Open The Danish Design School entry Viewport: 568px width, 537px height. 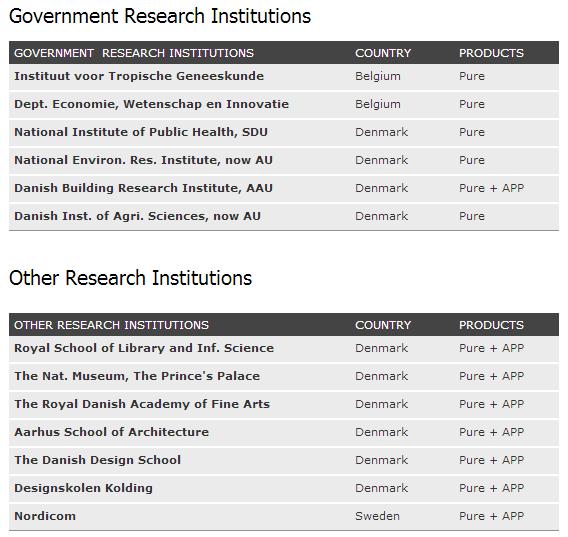(97, 460)
